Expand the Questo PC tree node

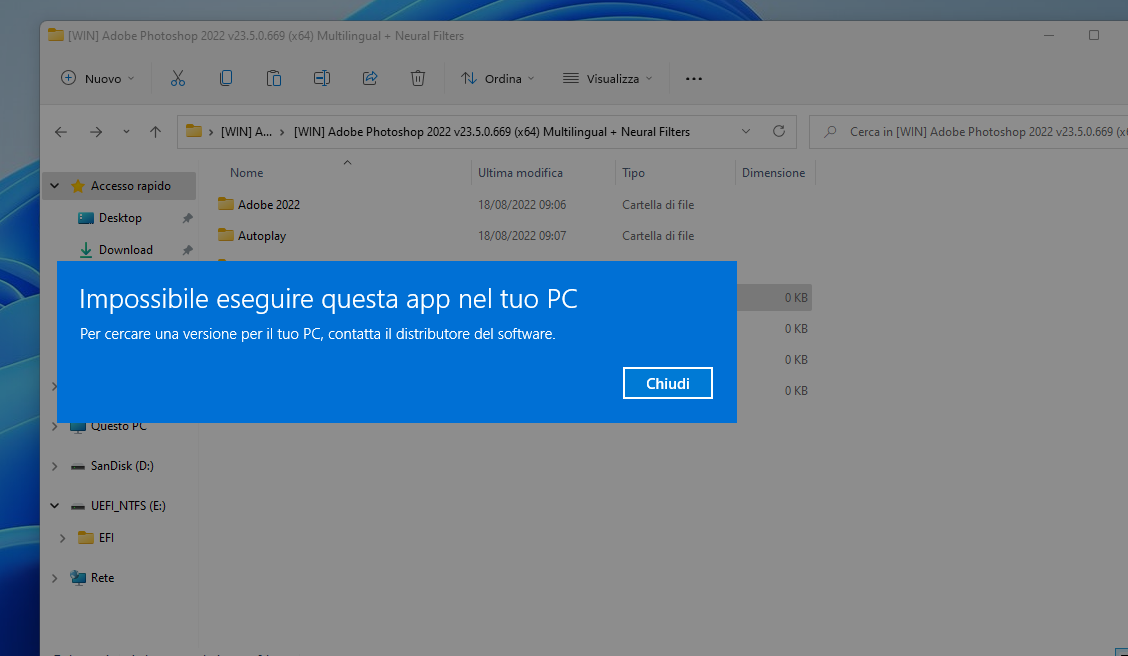[x=55, y=426]
